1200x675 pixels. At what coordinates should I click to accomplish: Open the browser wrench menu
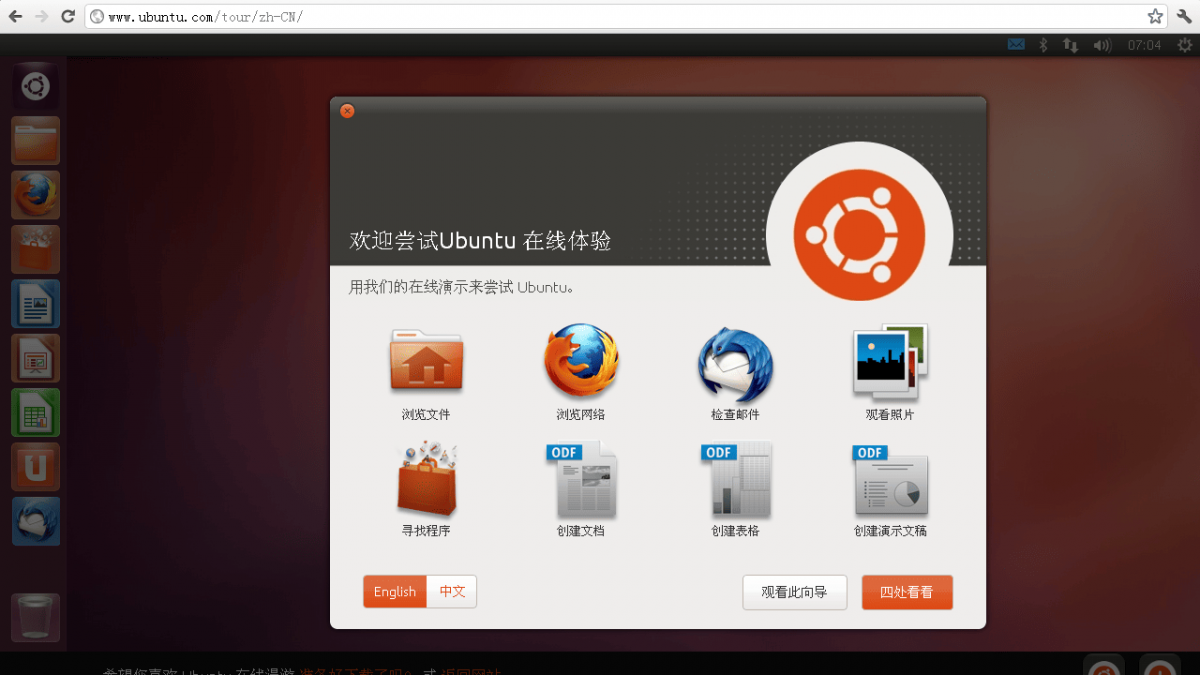1184,16
